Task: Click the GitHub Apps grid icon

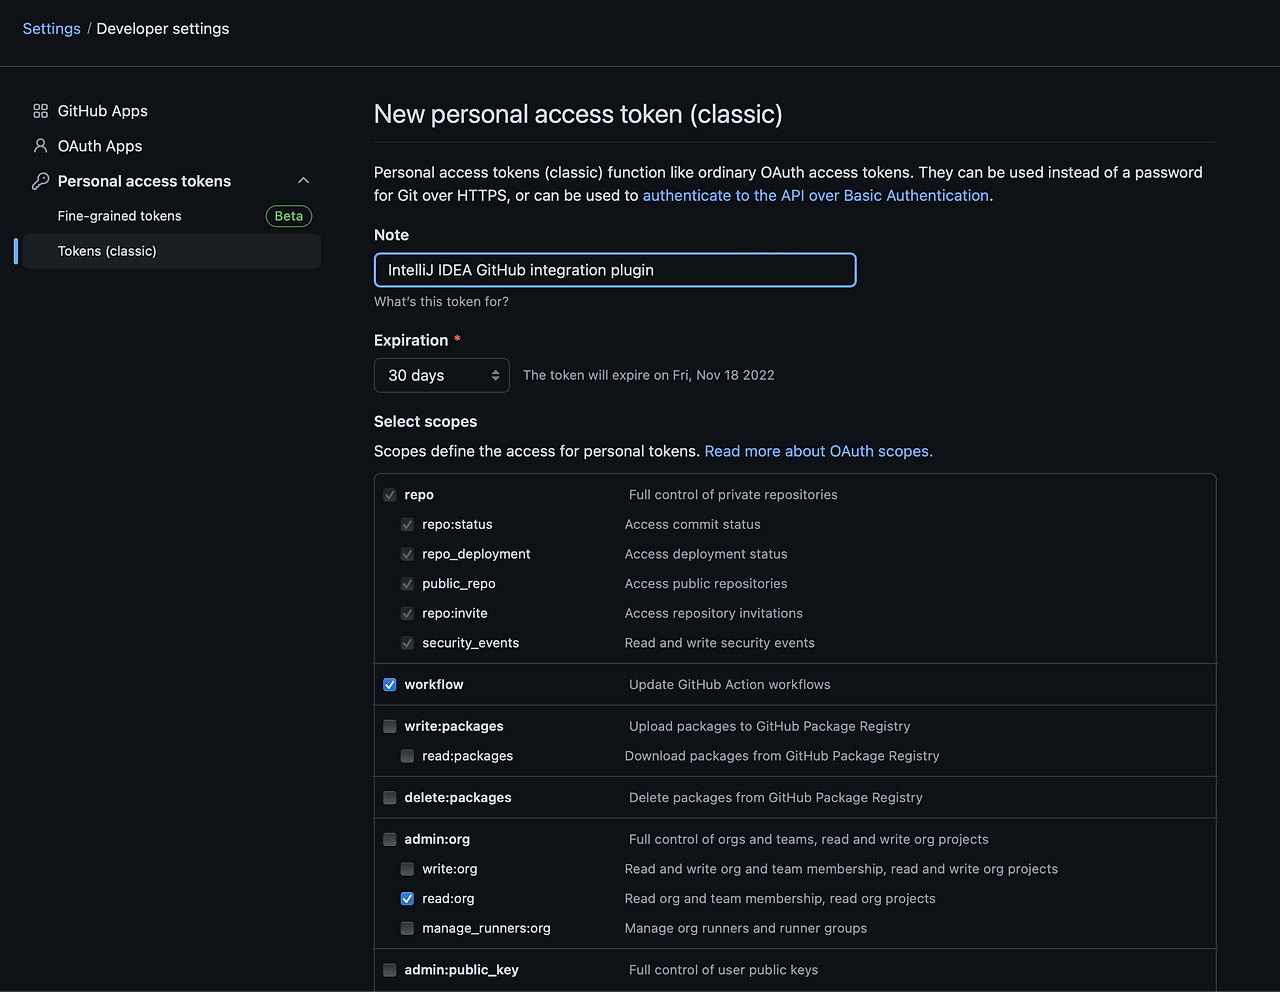Action: point(40,111)
